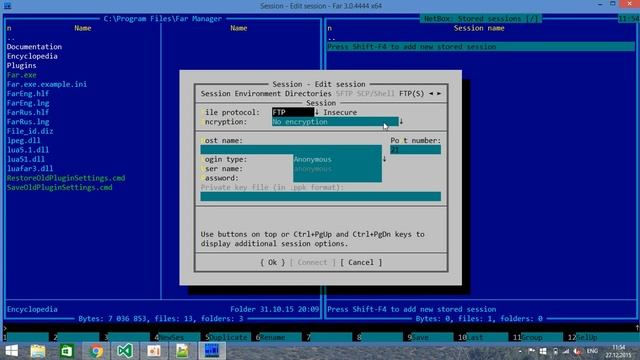Click the Port number field
The height and width of the screenshot is (360, 640).
(x=416, y=150)
